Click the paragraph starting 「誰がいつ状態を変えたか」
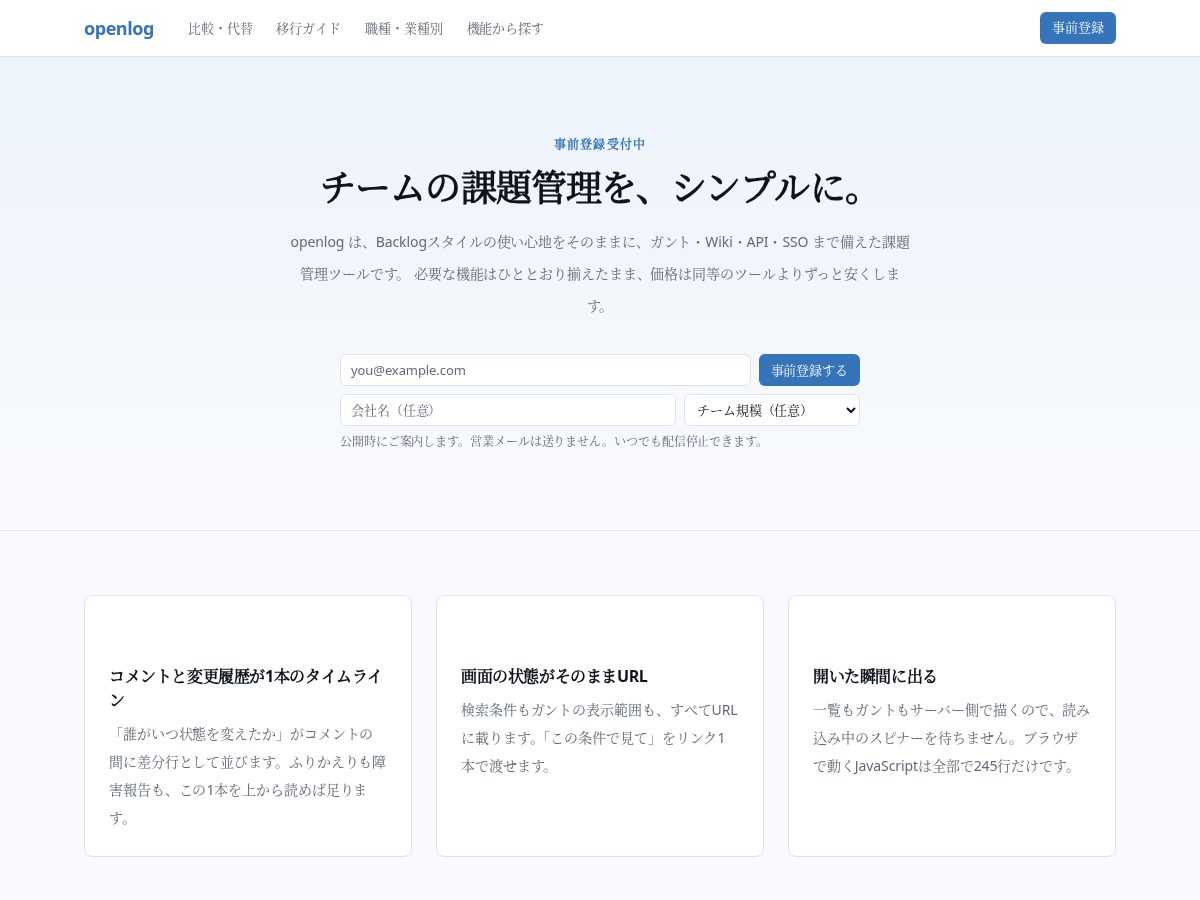The image size is (1200, 900). click(x=247, y=776)
